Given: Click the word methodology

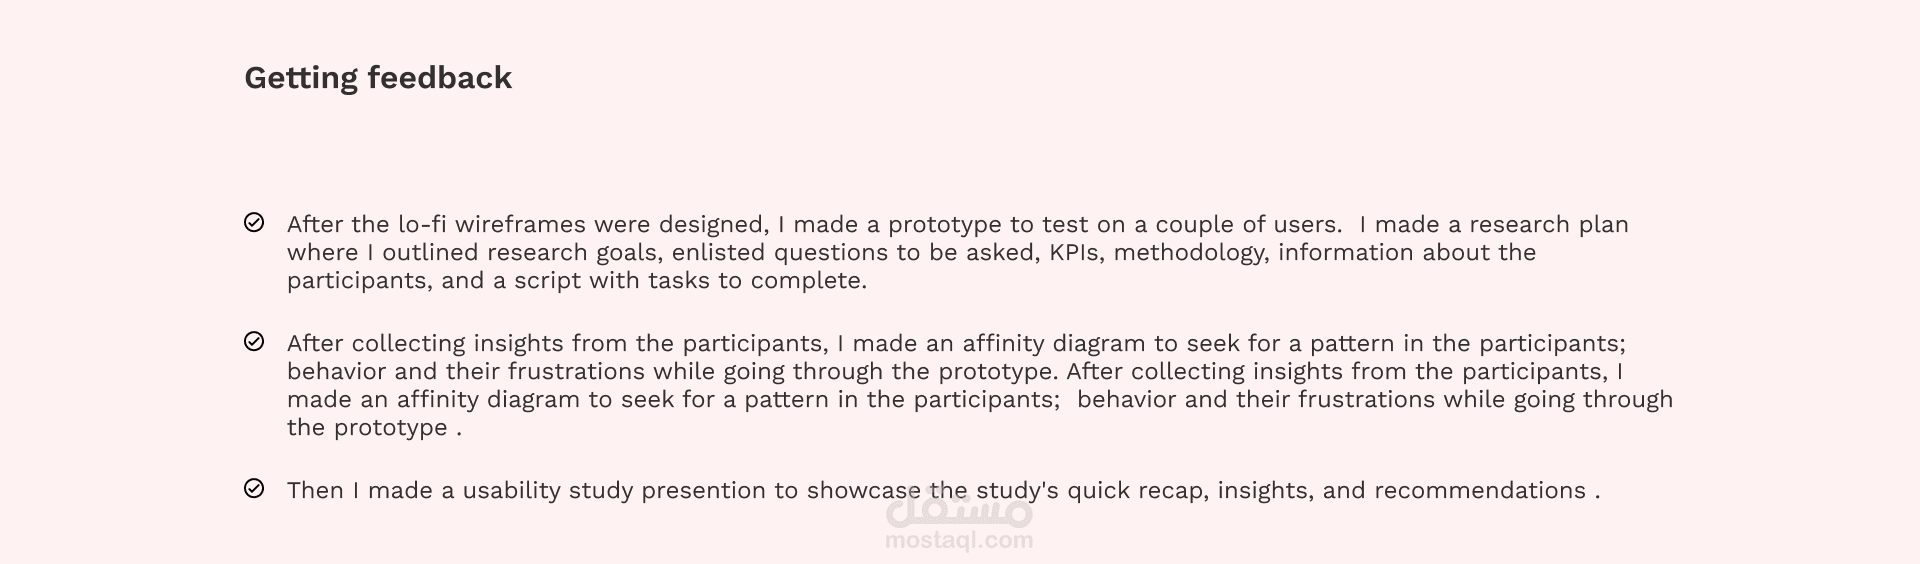Looking at the screenshot, I should (1191, 253).
